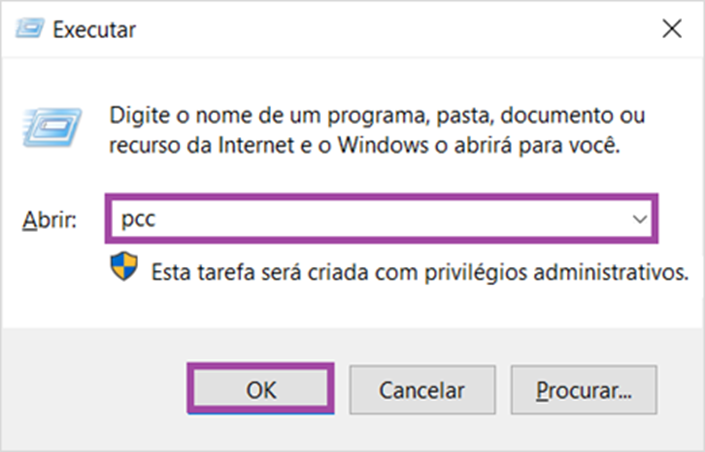The image size is (705, 452).
Task: Click the "abrirá para você" text
Action: pos(537,145)
